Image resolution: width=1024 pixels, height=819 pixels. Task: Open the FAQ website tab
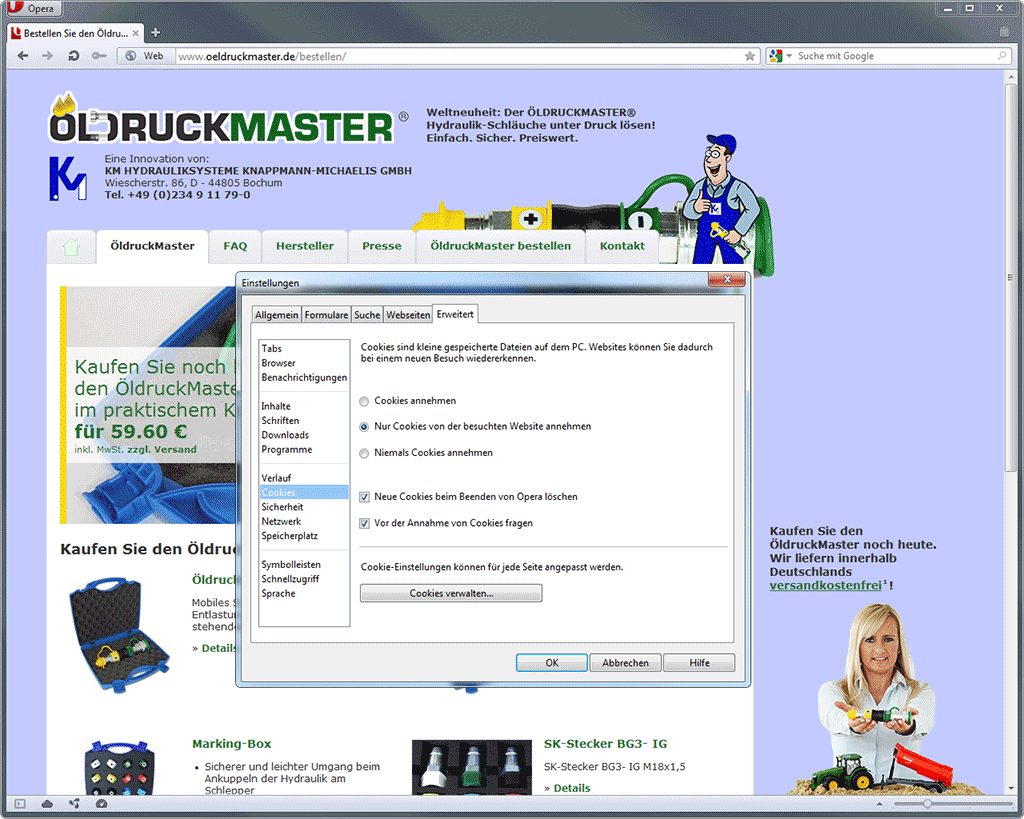pos(235,246)
